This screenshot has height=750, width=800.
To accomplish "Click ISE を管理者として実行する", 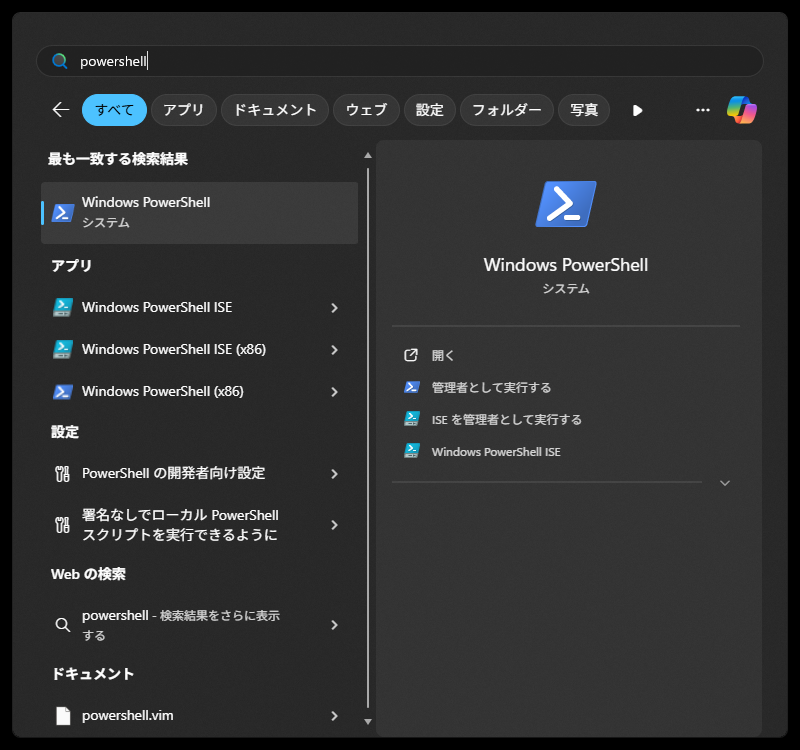I will point(507,419).
